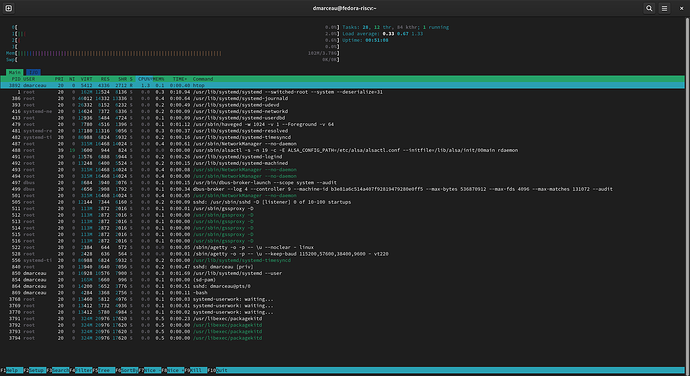This screenshot has height=376, width=690.
Task: Select the systemd --switched-root process row
Action: pos(342,92)
